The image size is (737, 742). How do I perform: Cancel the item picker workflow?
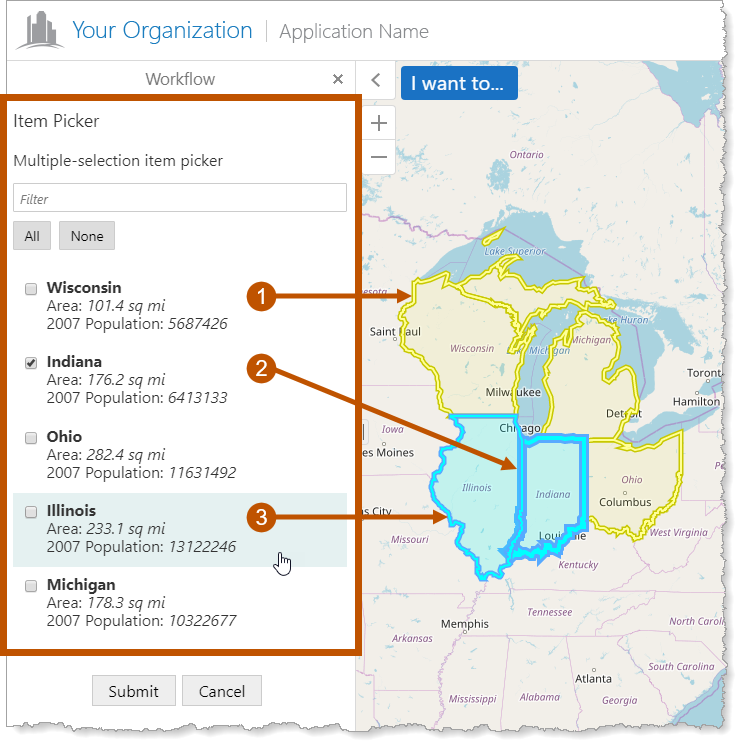pos(221,691)
